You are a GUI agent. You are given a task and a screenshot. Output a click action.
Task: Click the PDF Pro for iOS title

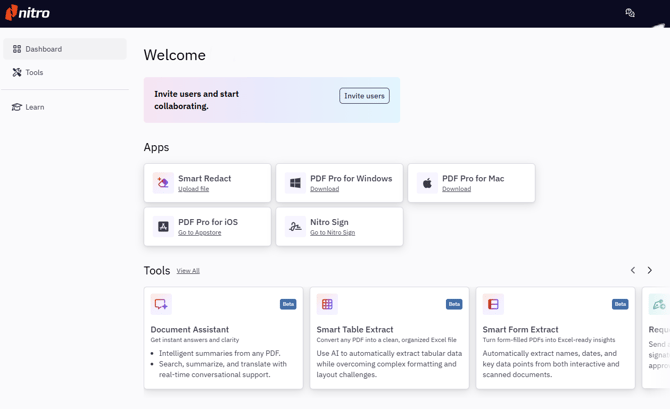click(208, 222)
